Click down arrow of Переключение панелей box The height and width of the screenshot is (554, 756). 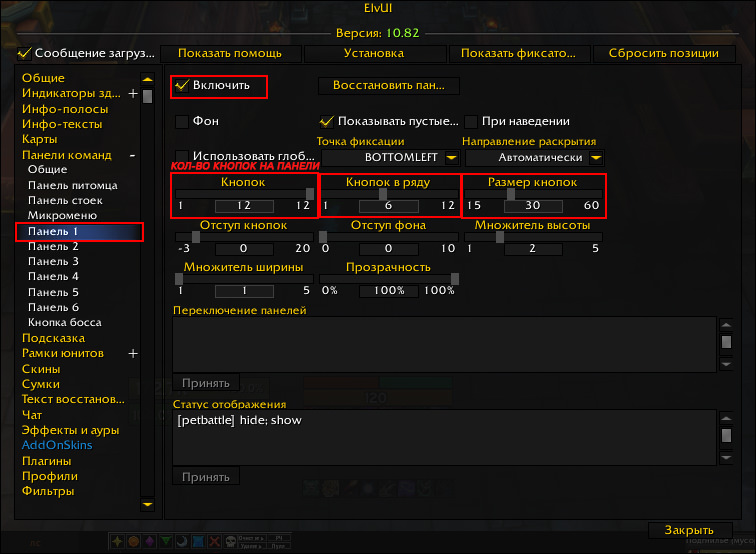coord(726,365)
